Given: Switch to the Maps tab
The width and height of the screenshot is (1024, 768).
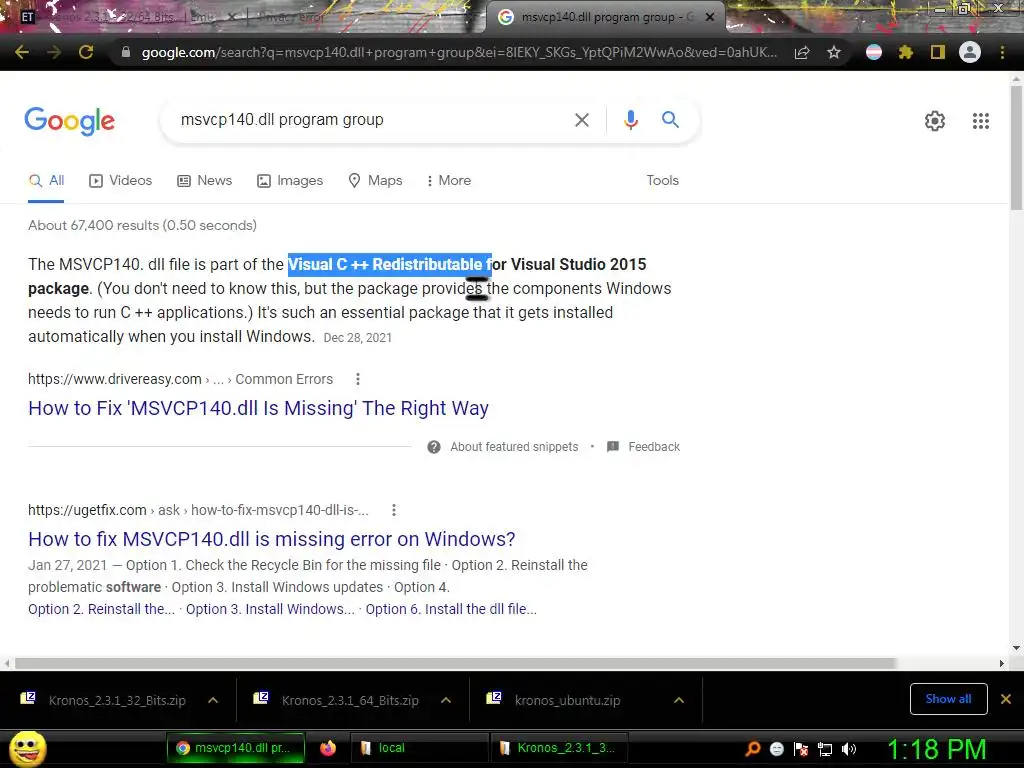Looking at the screenshot, I should point(376,180).
